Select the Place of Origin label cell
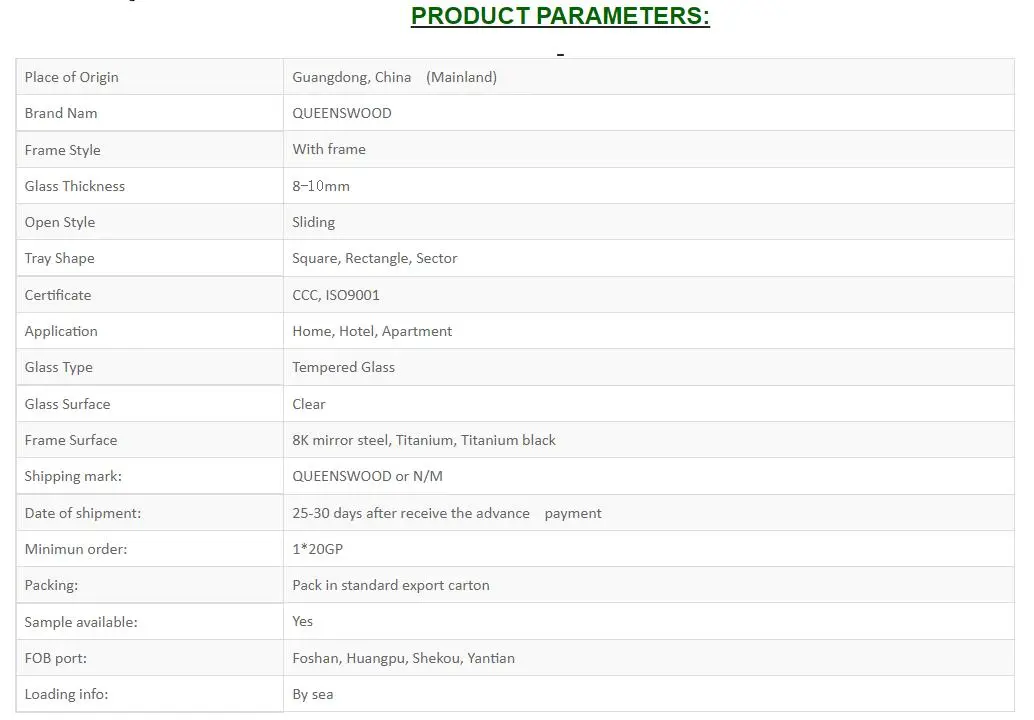1034x720 pixels. [150, 77]
